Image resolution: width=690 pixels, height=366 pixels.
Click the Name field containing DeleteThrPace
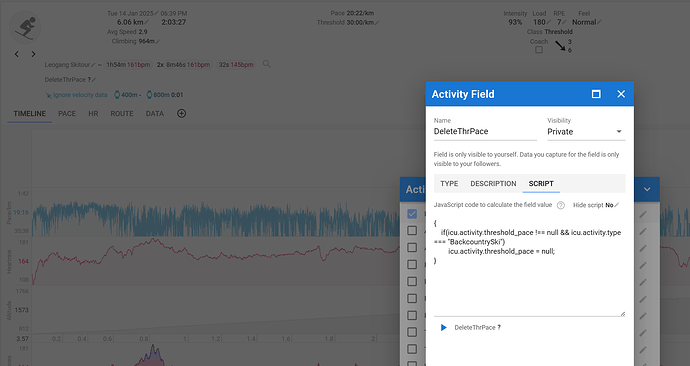pos(485,131)
